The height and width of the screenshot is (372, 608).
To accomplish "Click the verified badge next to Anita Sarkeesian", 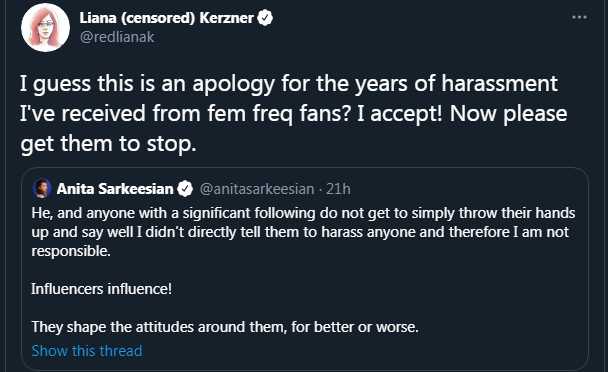I will [185, 189].
